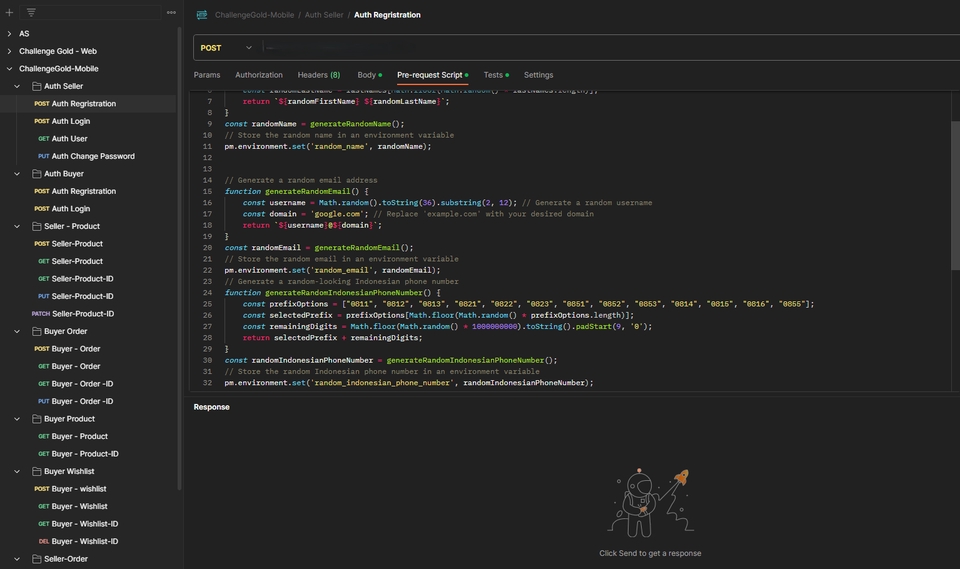This screenshot has height=569, width=960.
Task: Switch to the Authorization tab
Action: pyautogui.click(x=259, y=75)
